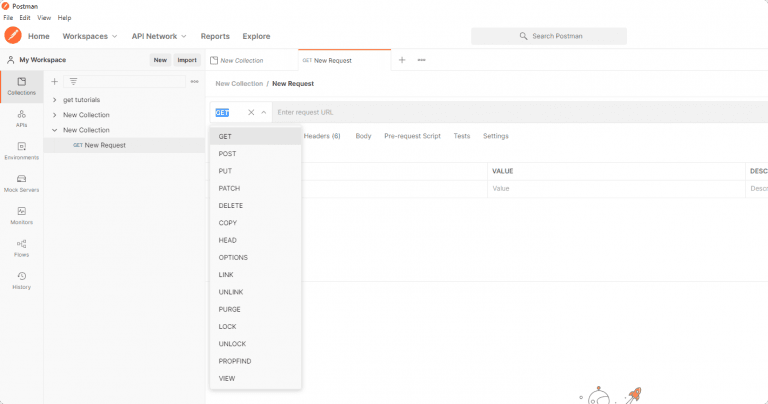Select LINK from method list

tap(255, 275)
